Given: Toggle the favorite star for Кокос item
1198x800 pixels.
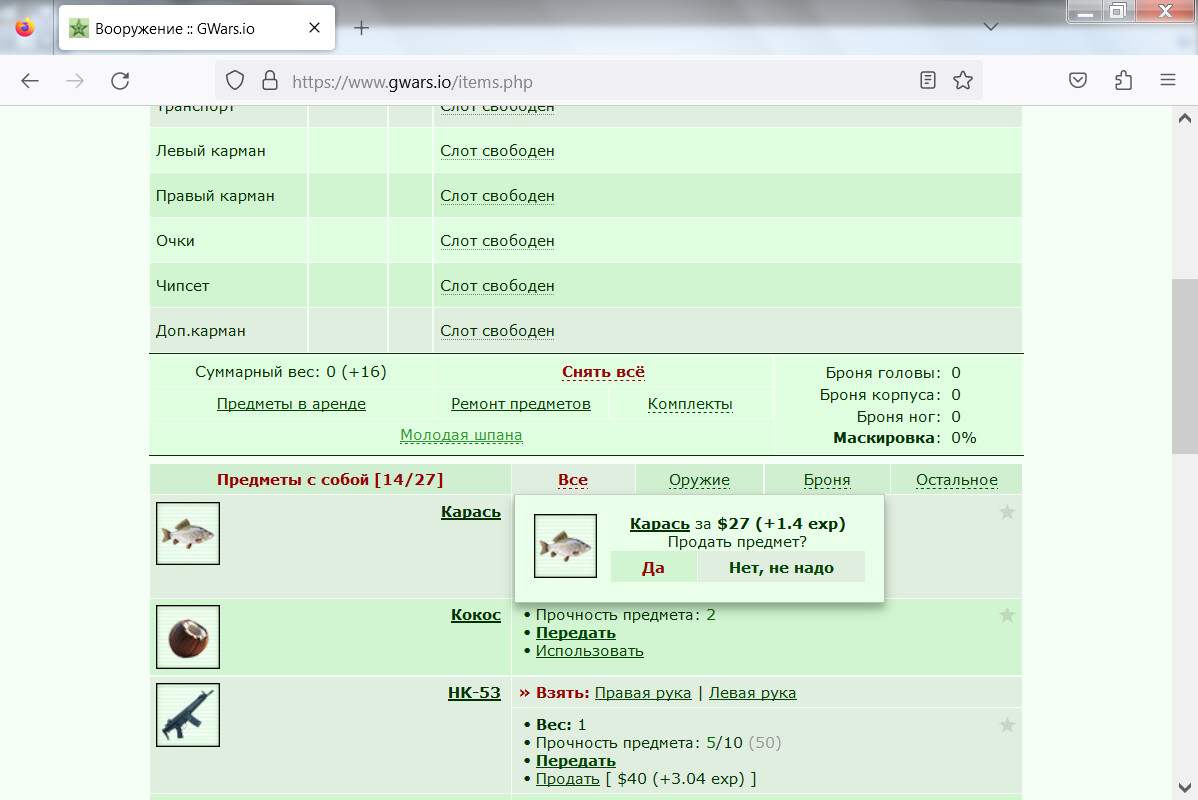Looking at the screenshot, I should (x=1007, y=615).
